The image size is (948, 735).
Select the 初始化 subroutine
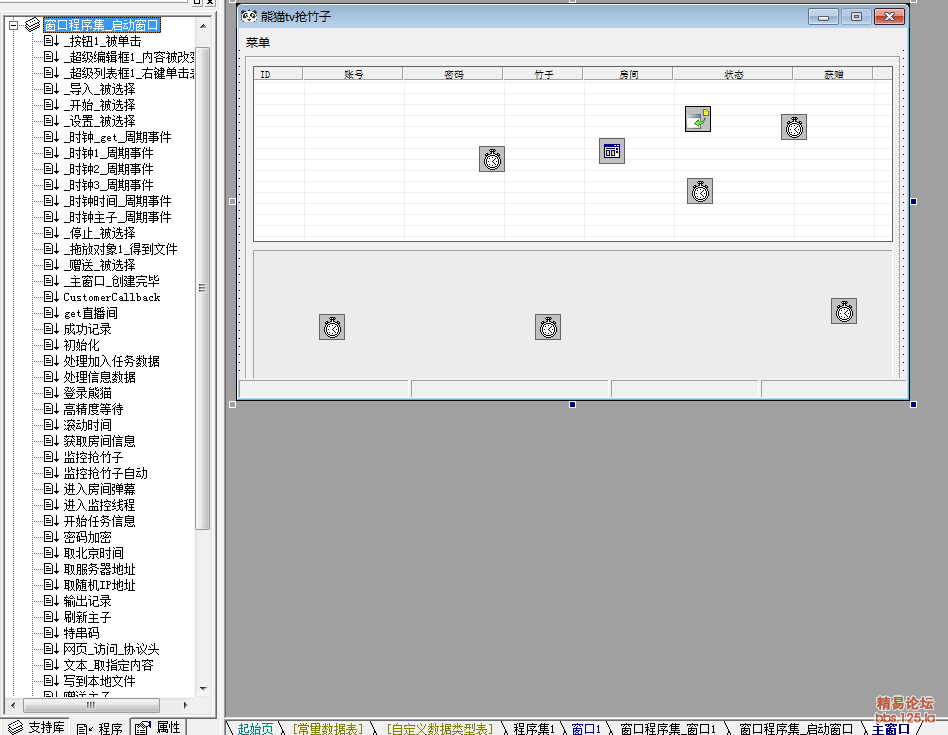pos(81,345)
